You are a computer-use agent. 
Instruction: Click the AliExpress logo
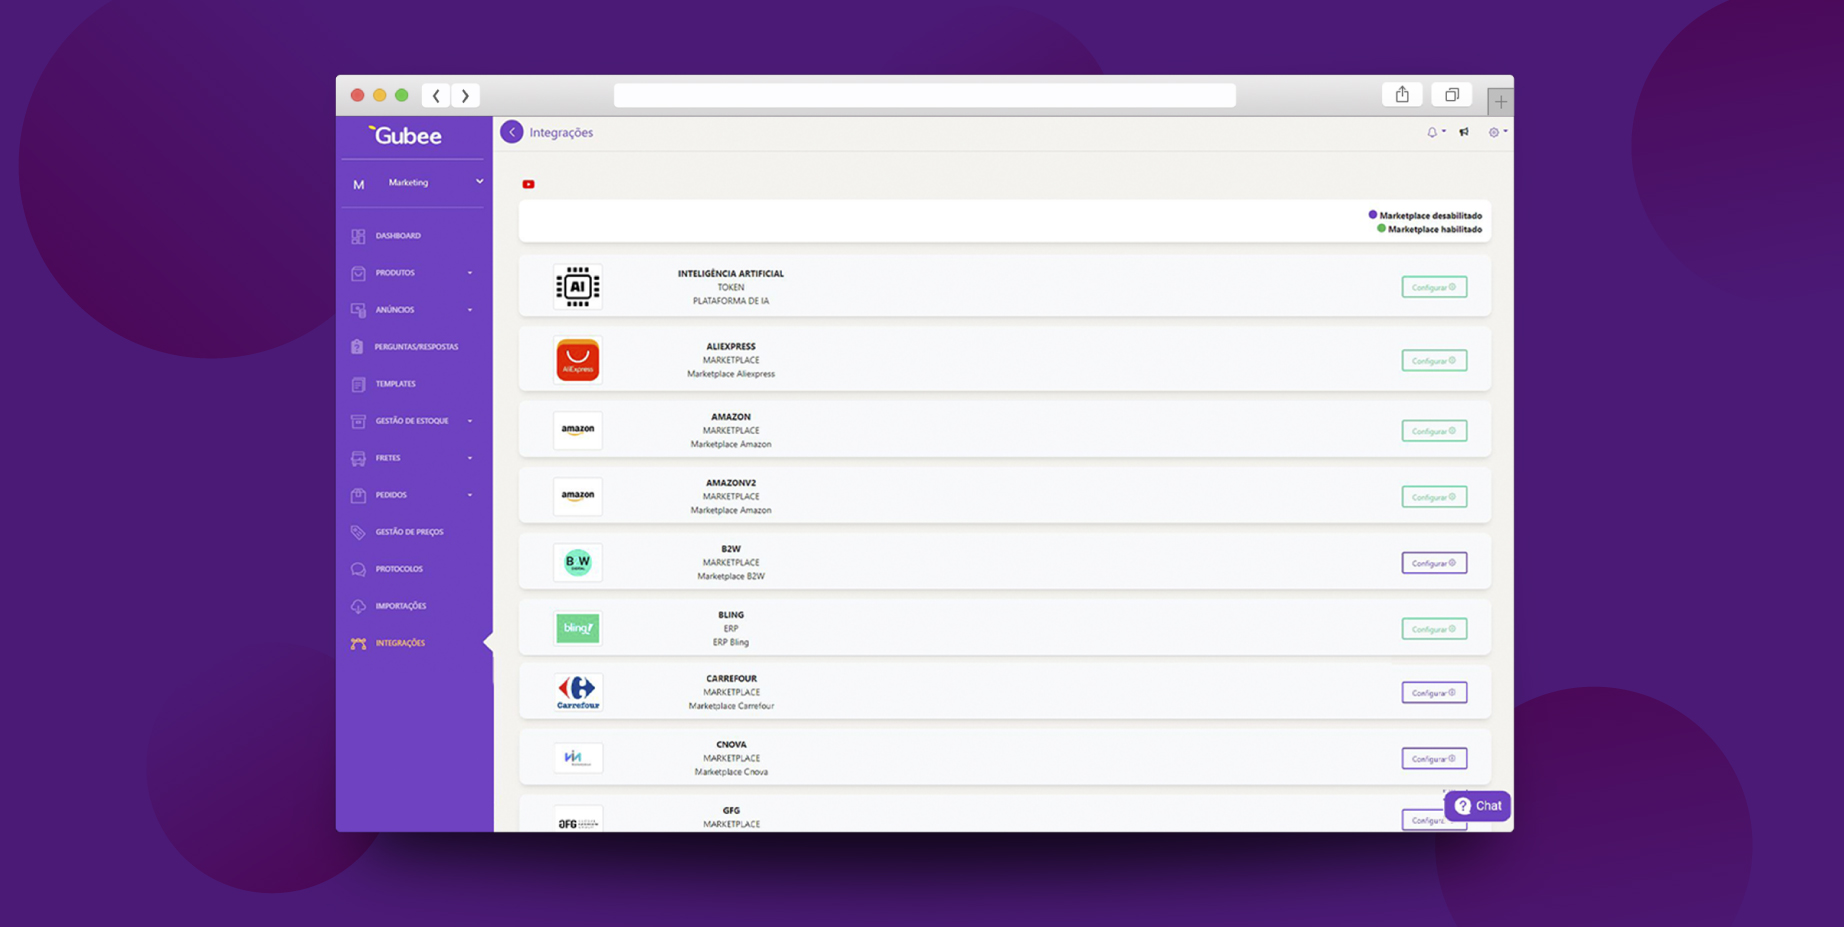click(578, 360)
